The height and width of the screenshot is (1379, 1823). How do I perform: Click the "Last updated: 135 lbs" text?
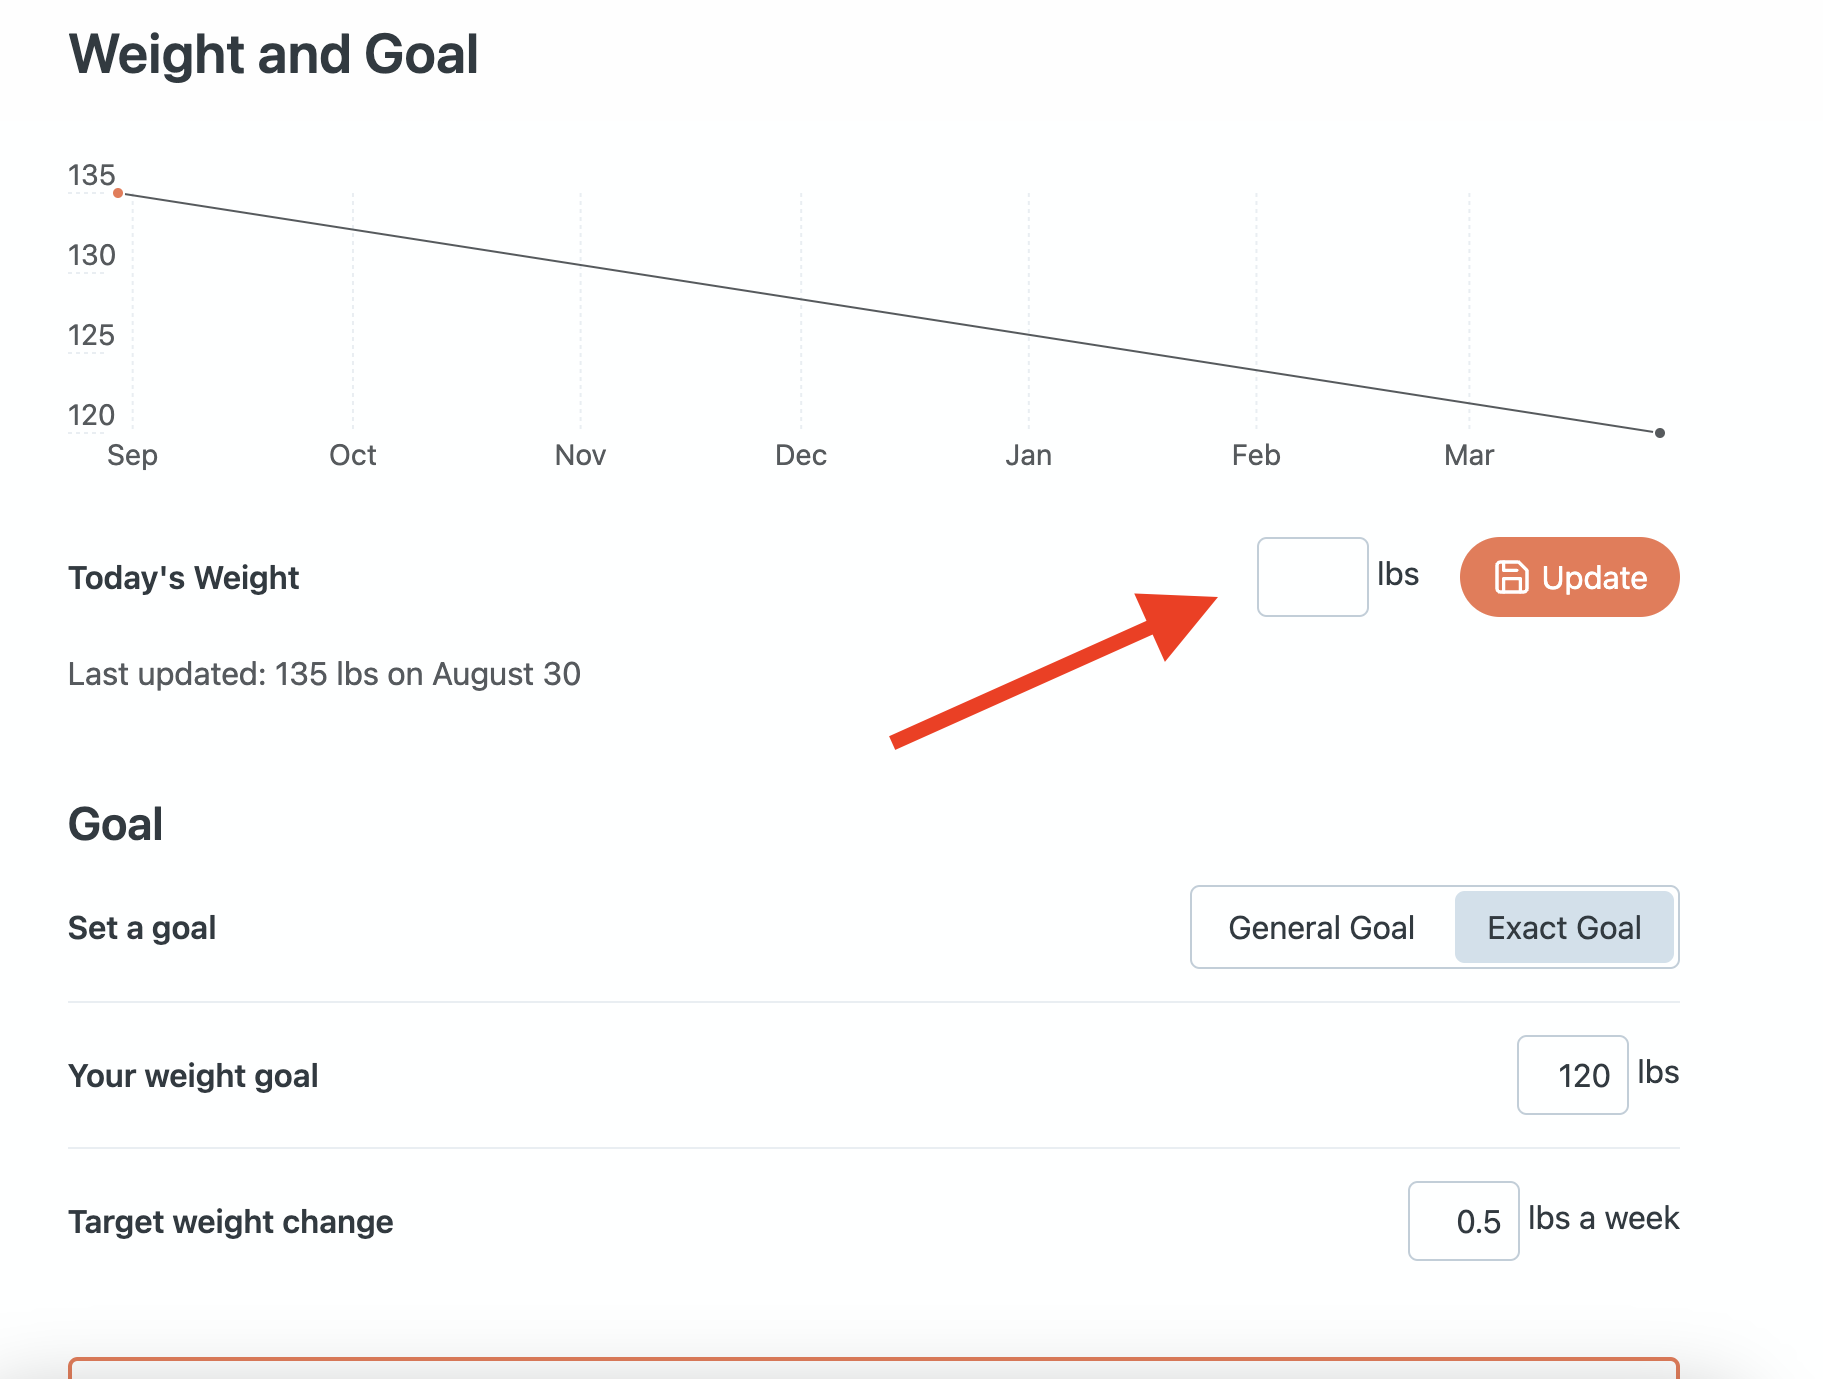(324, 674)
